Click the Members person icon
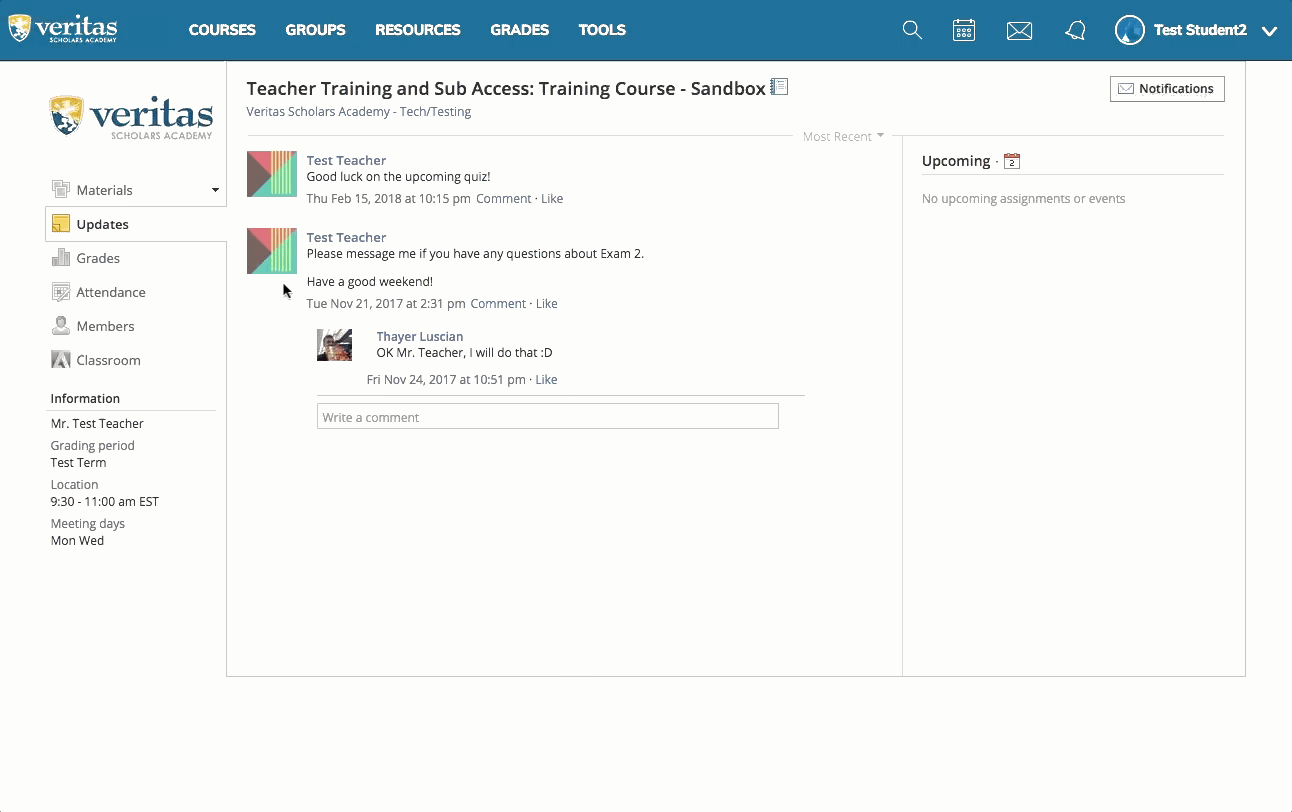Image resolution: width=1292 pixels, height=812 pixels. (x=61, y=326)
